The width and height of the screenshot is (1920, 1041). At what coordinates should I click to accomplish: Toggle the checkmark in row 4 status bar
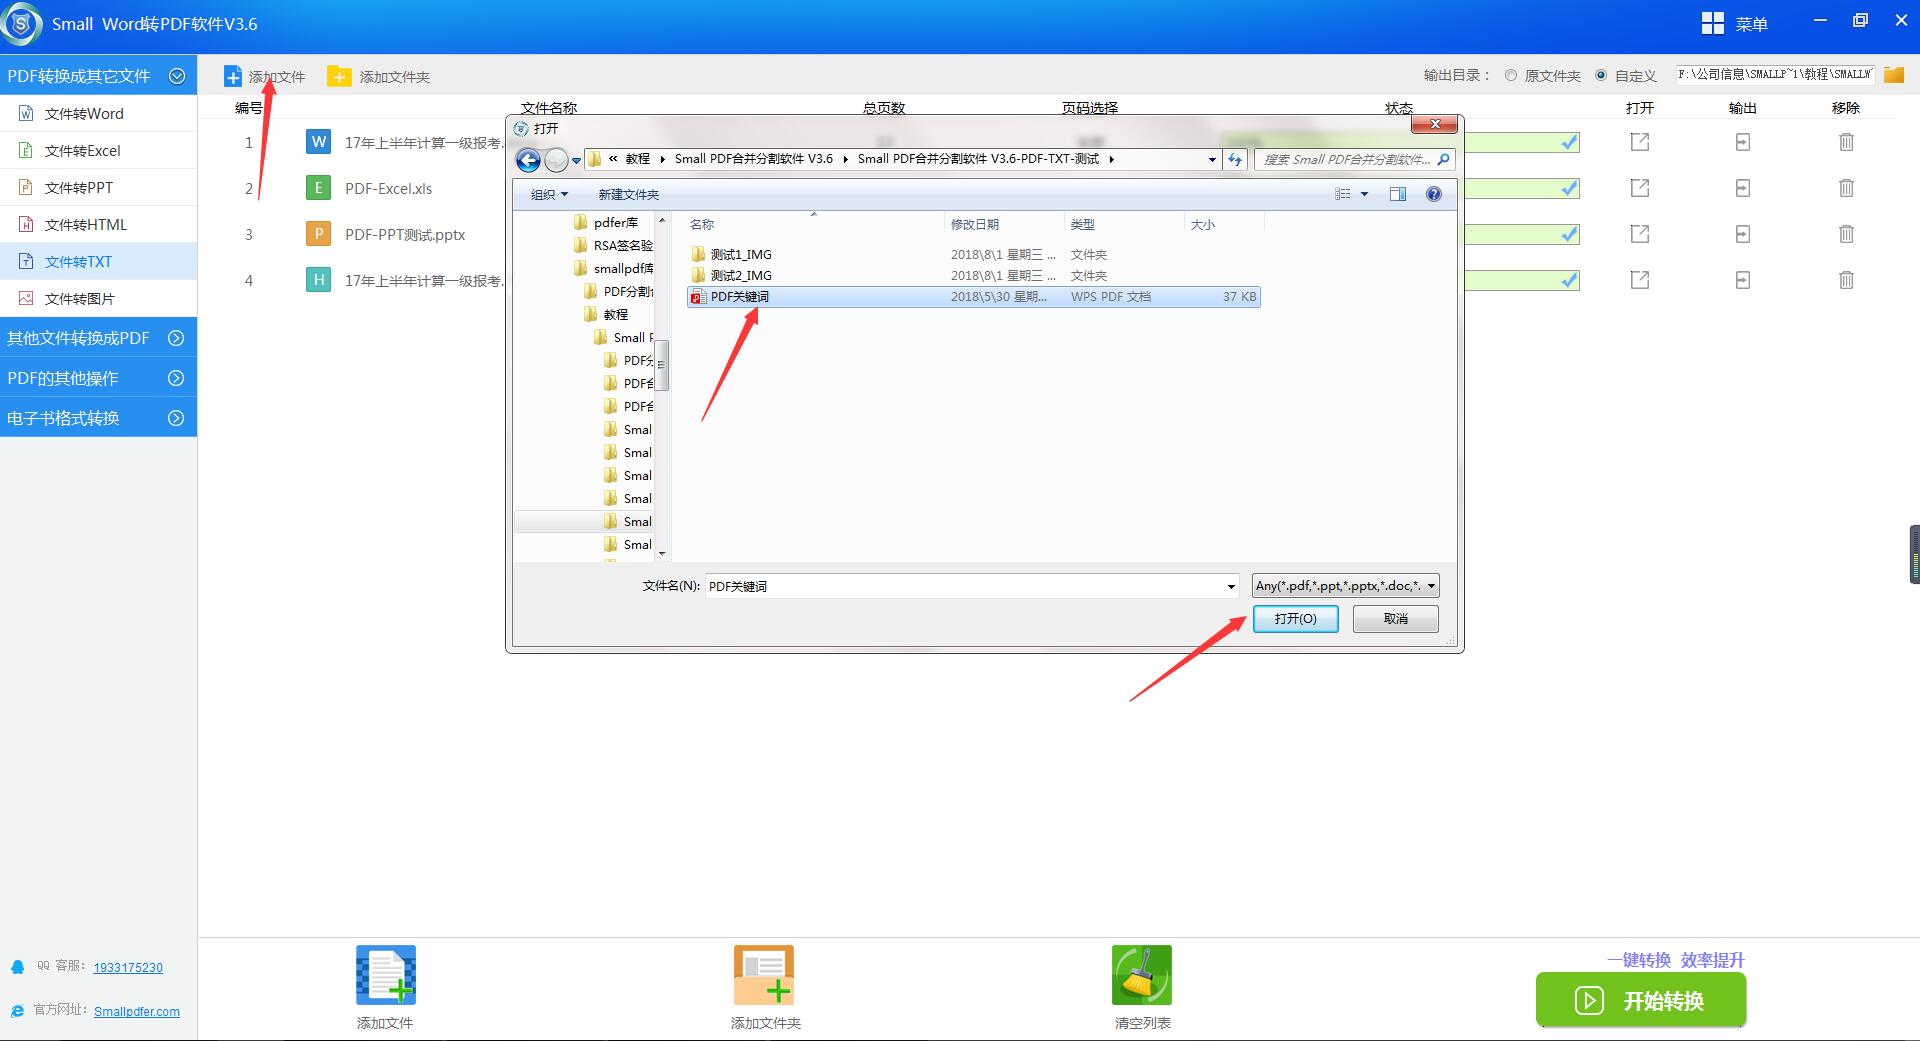coord(1569,280)
